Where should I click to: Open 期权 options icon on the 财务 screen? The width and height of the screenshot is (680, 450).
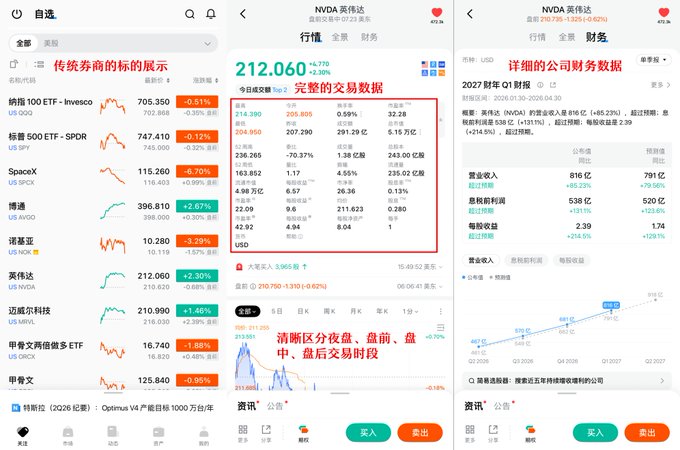point(530,433)
